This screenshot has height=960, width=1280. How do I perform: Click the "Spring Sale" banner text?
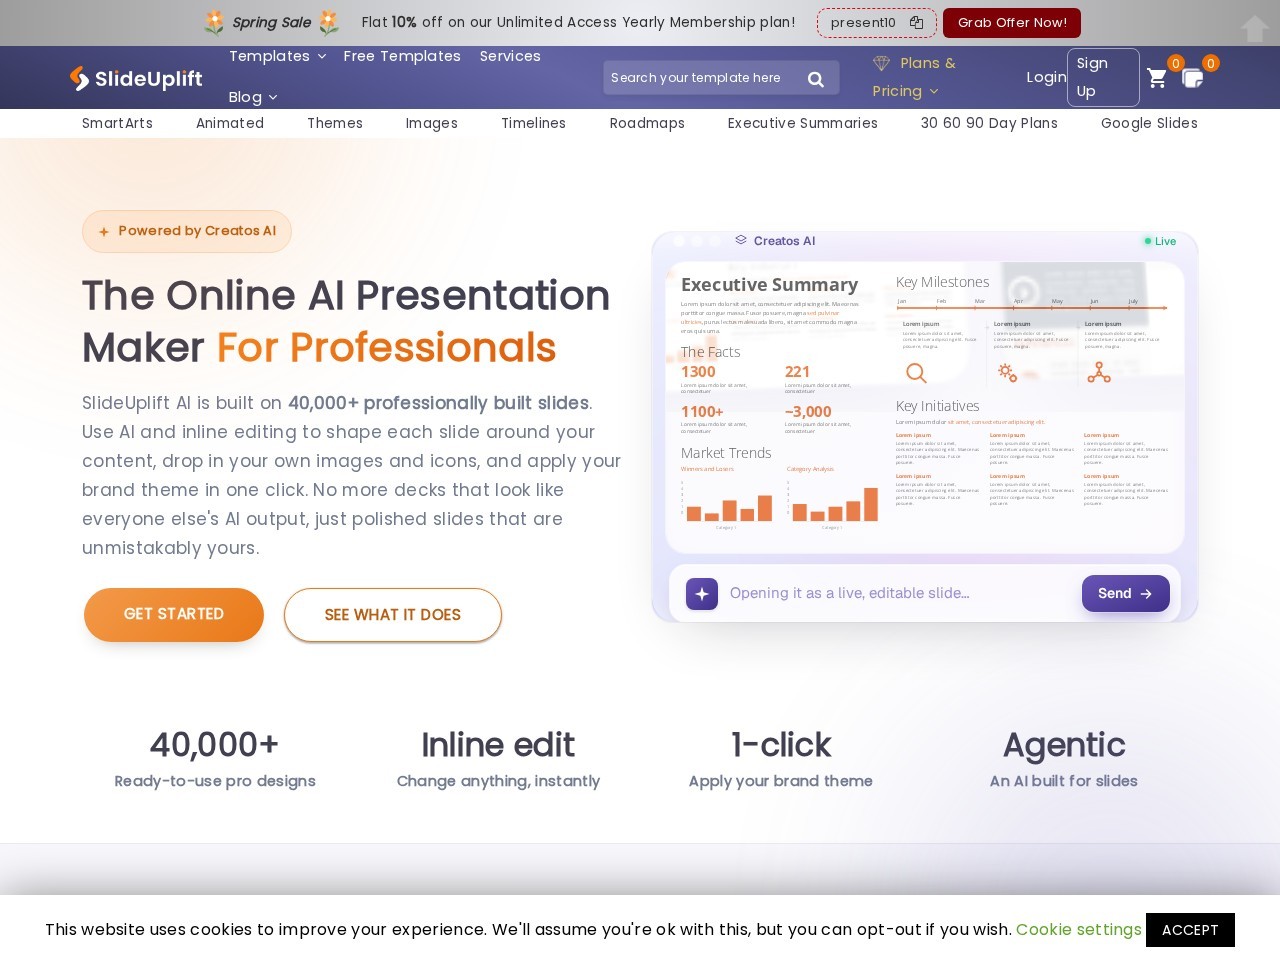271,23
